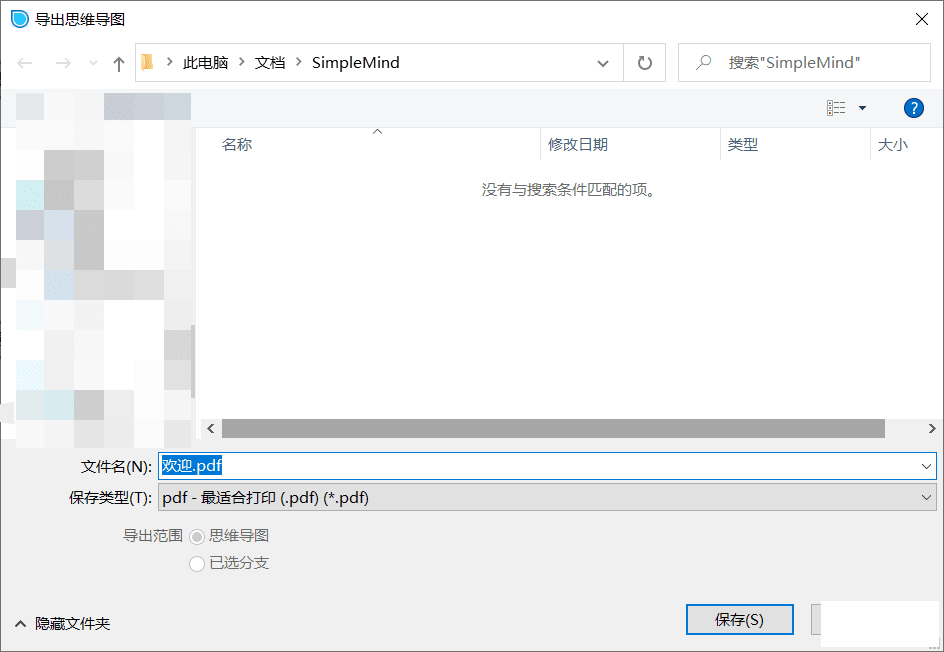Viewport: 944px width, 652px height.
Task: Click 文档 in the breadcrumb path
Action: [270, 63]
